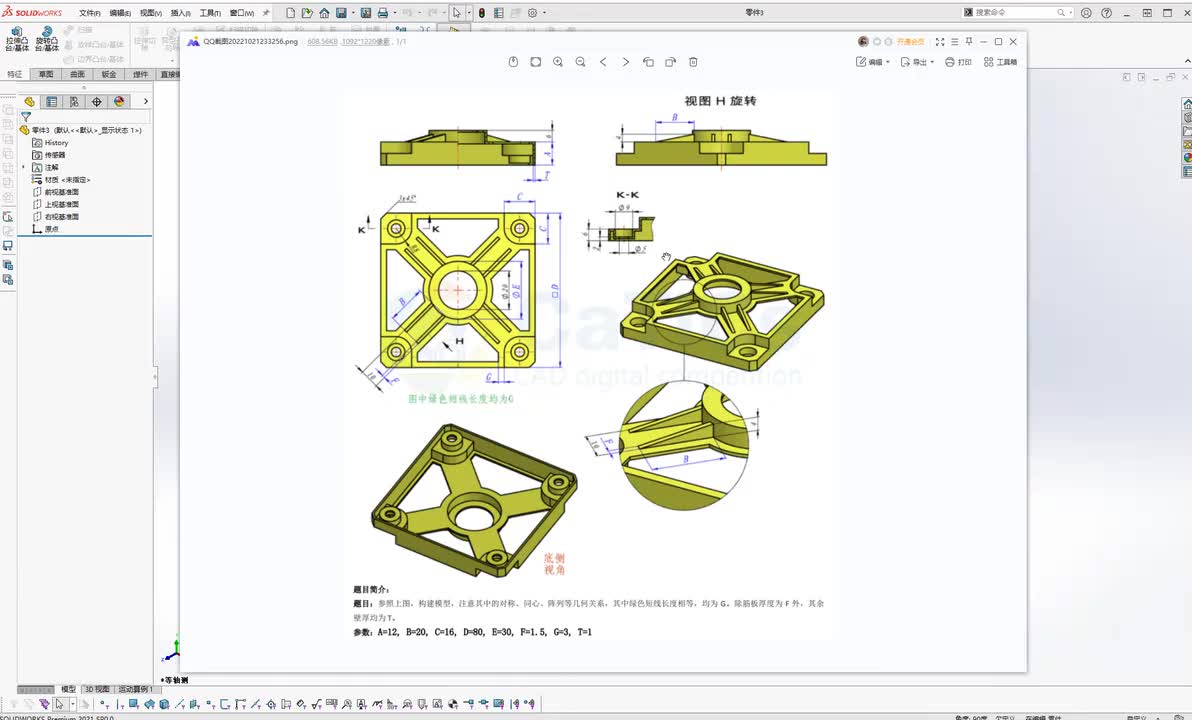
Task: Open the 工具箱 button in the image viewer
Action: tap(1000, 62)
